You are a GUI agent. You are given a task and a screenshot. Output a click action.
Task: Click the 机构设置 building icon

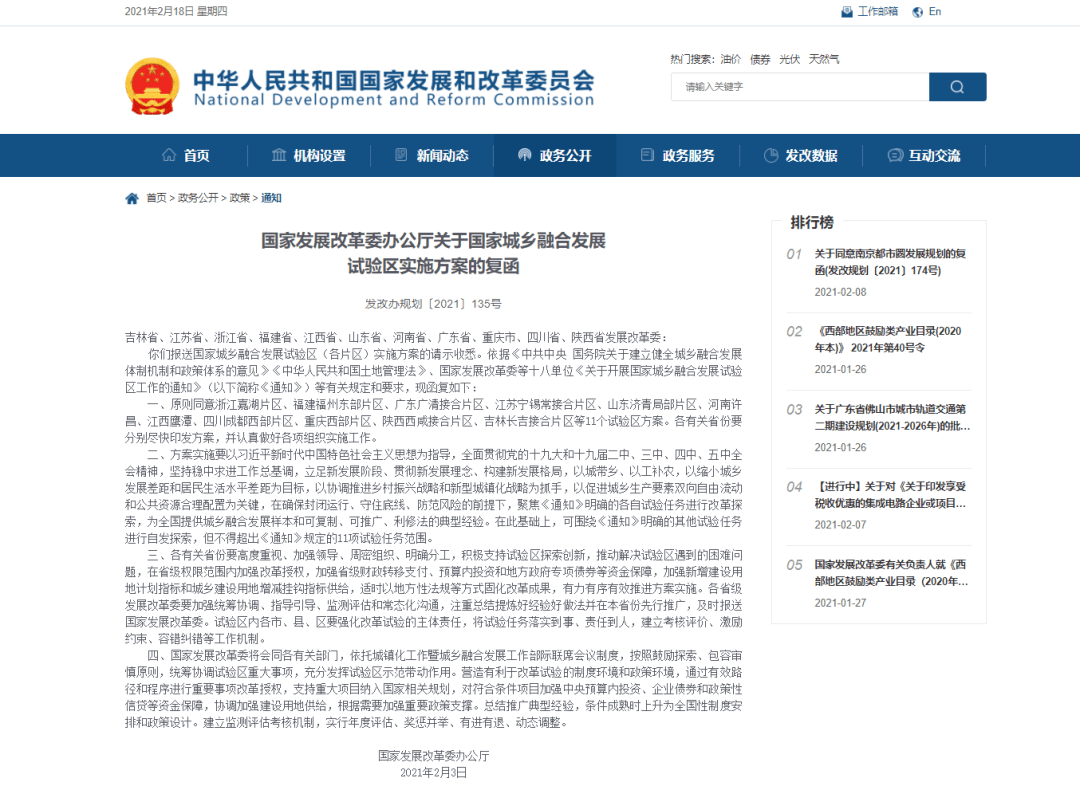point(279,155)
